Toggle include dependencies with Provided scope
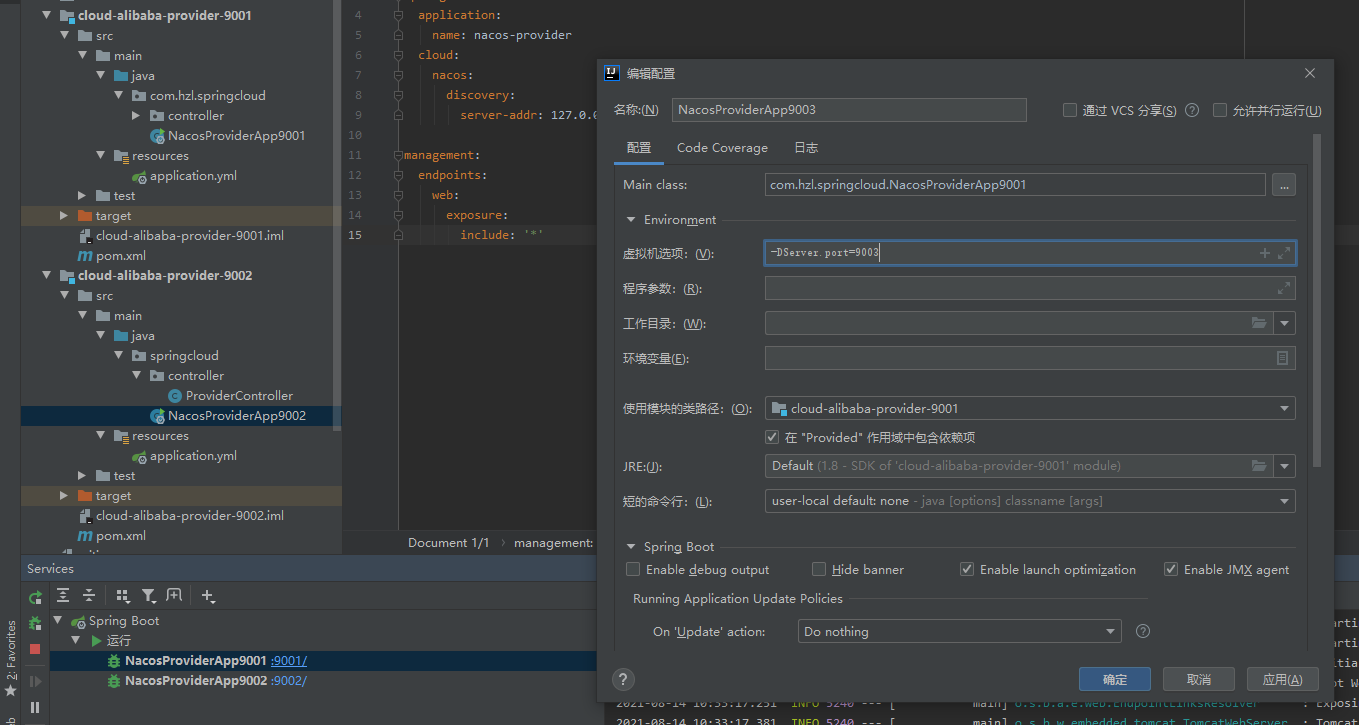The height and width of the screenshot is (725, 1359). [x=772, y=437]
